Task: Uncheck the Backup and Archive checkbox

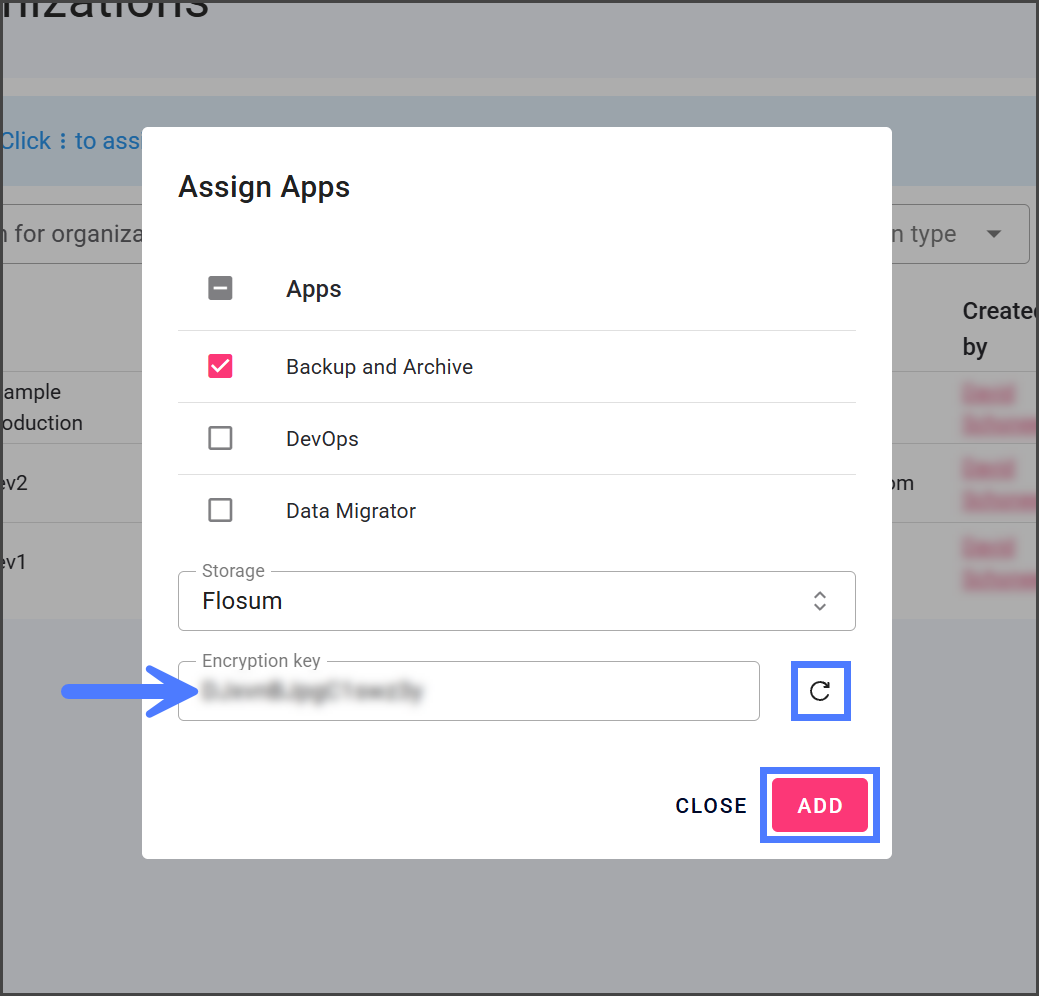Action: point(220,367)
